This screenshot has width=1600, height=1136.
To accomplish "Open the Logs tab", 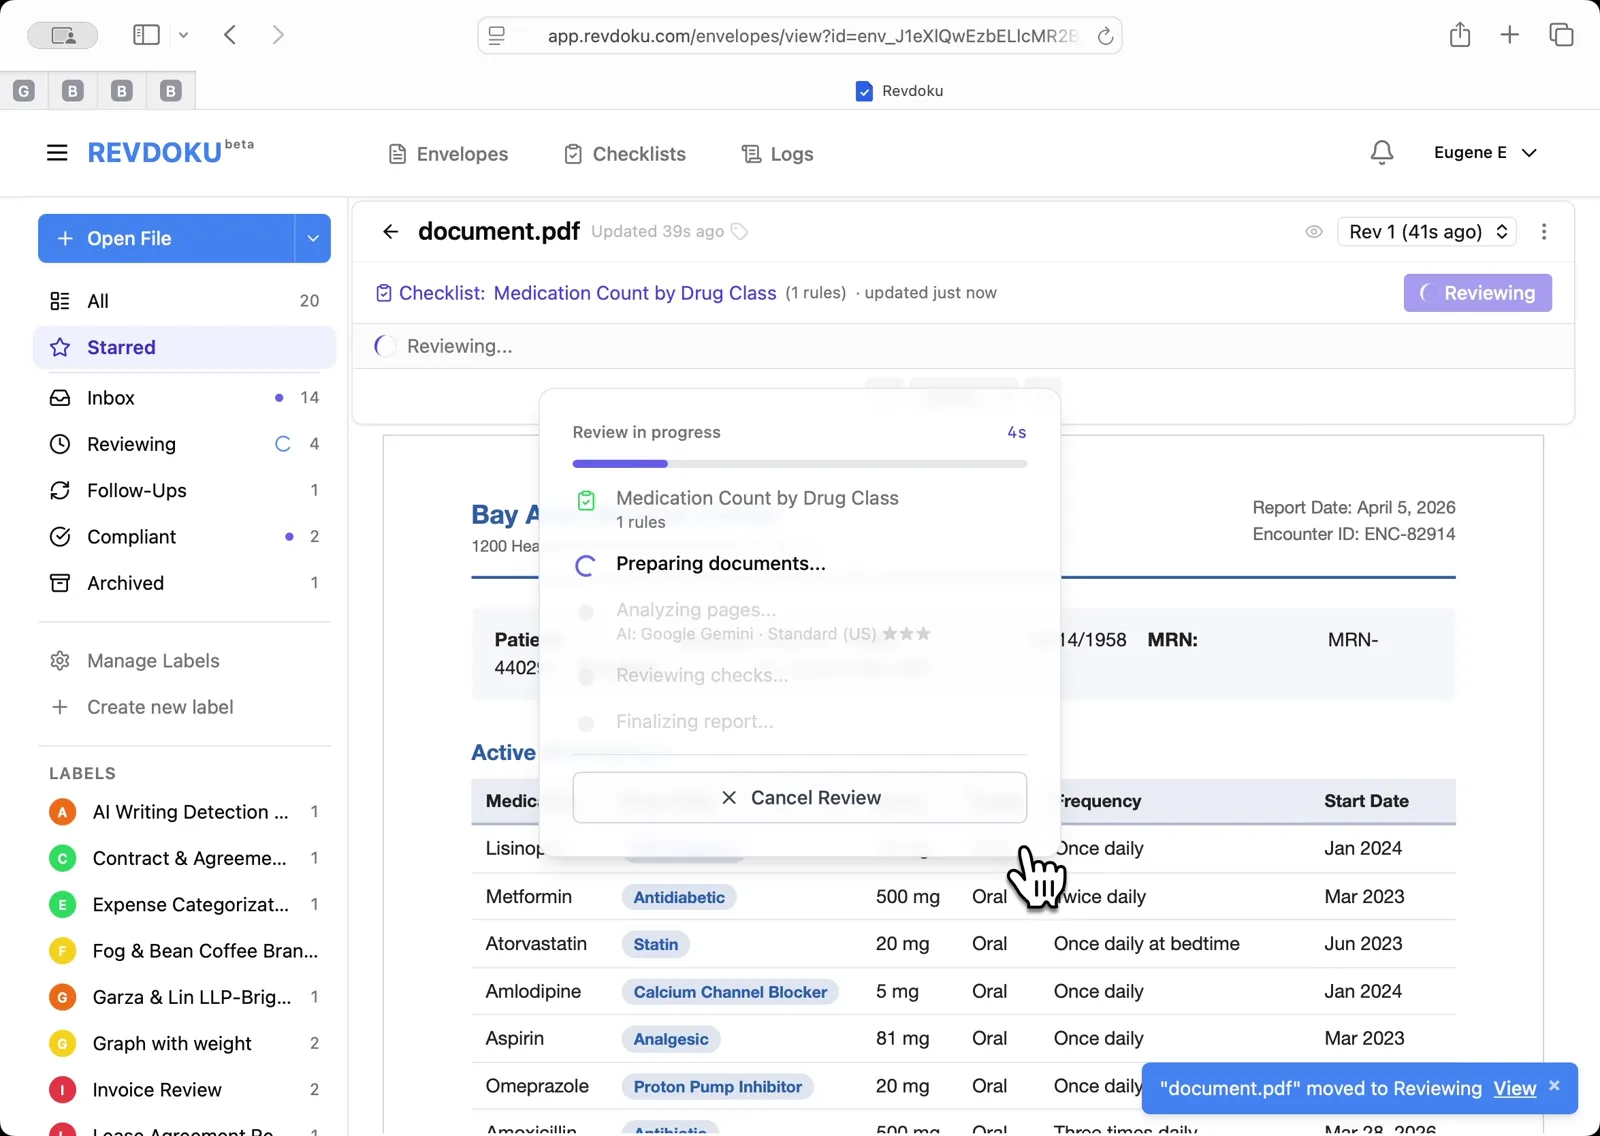I will pos(777,154).
